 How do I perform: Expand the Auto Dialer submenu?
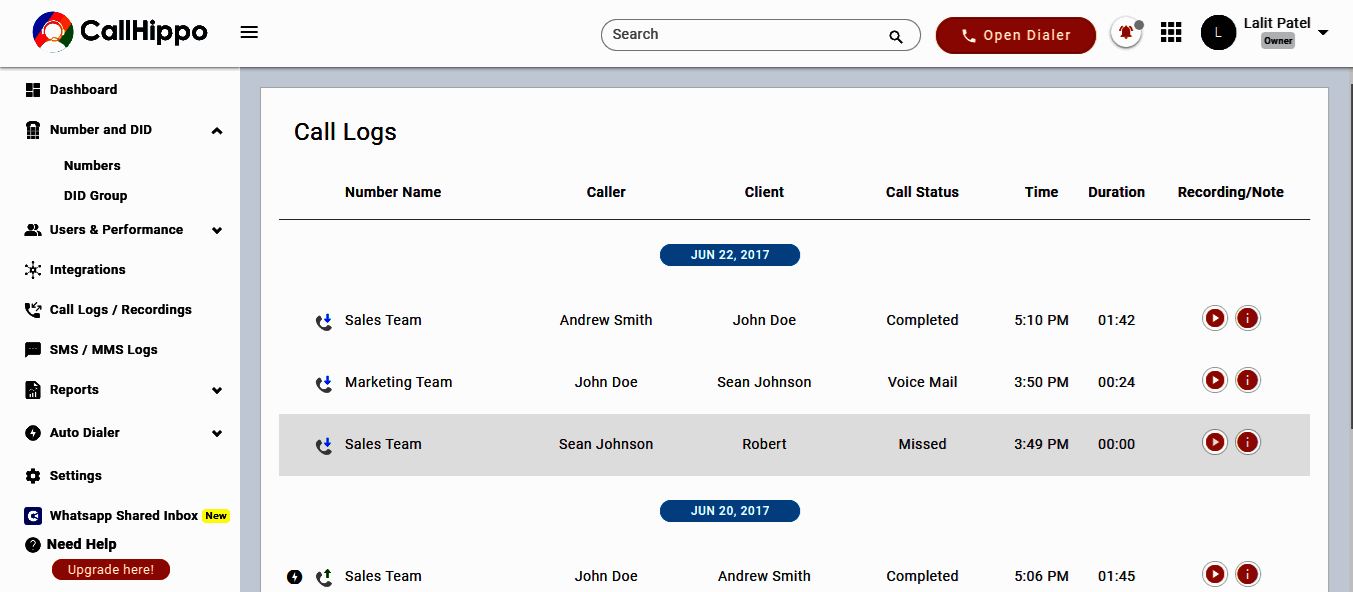click(x=217, y=434)
